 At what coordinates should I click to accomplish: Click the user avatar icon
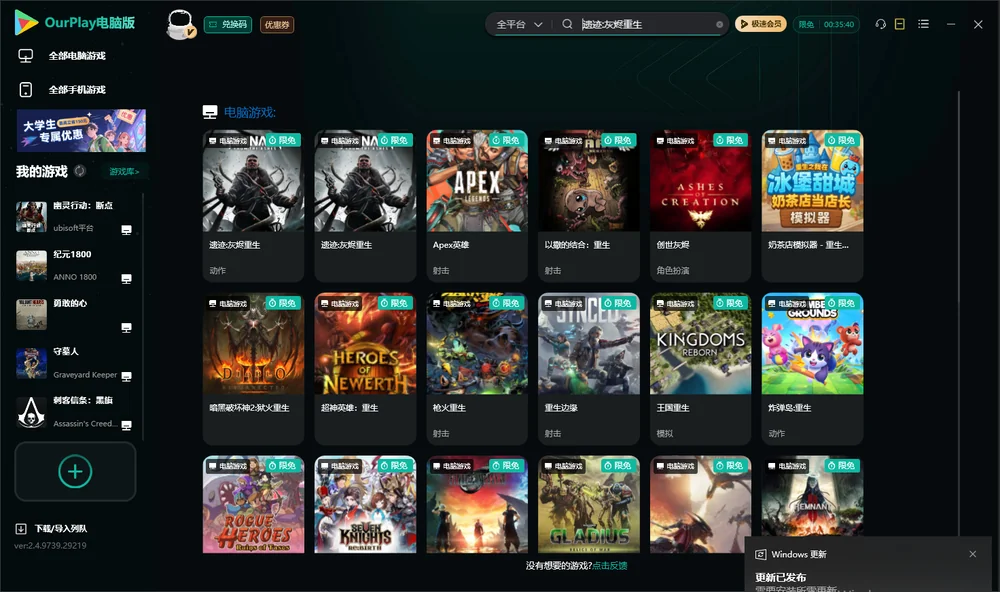pyautogui.click(x=180, y=24)
